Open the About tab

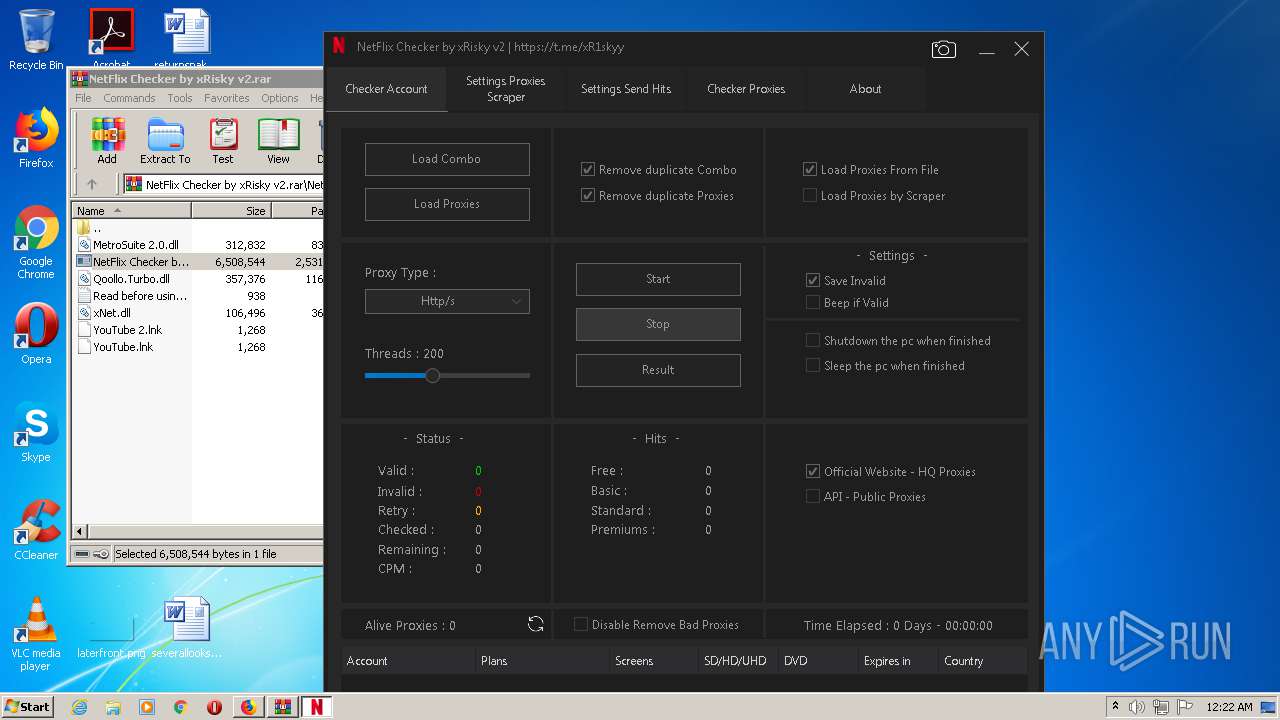point(865,88)
